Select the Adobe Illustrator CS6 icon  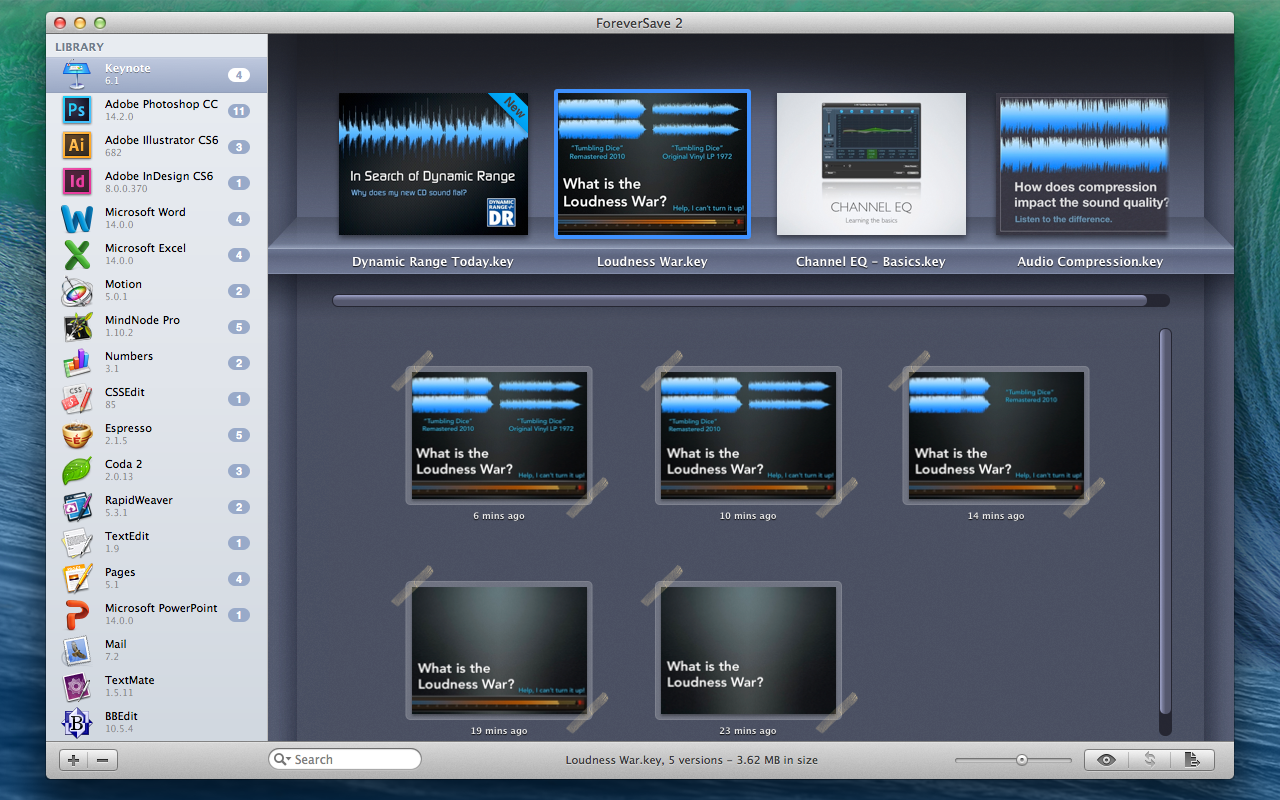coord(77,147)
